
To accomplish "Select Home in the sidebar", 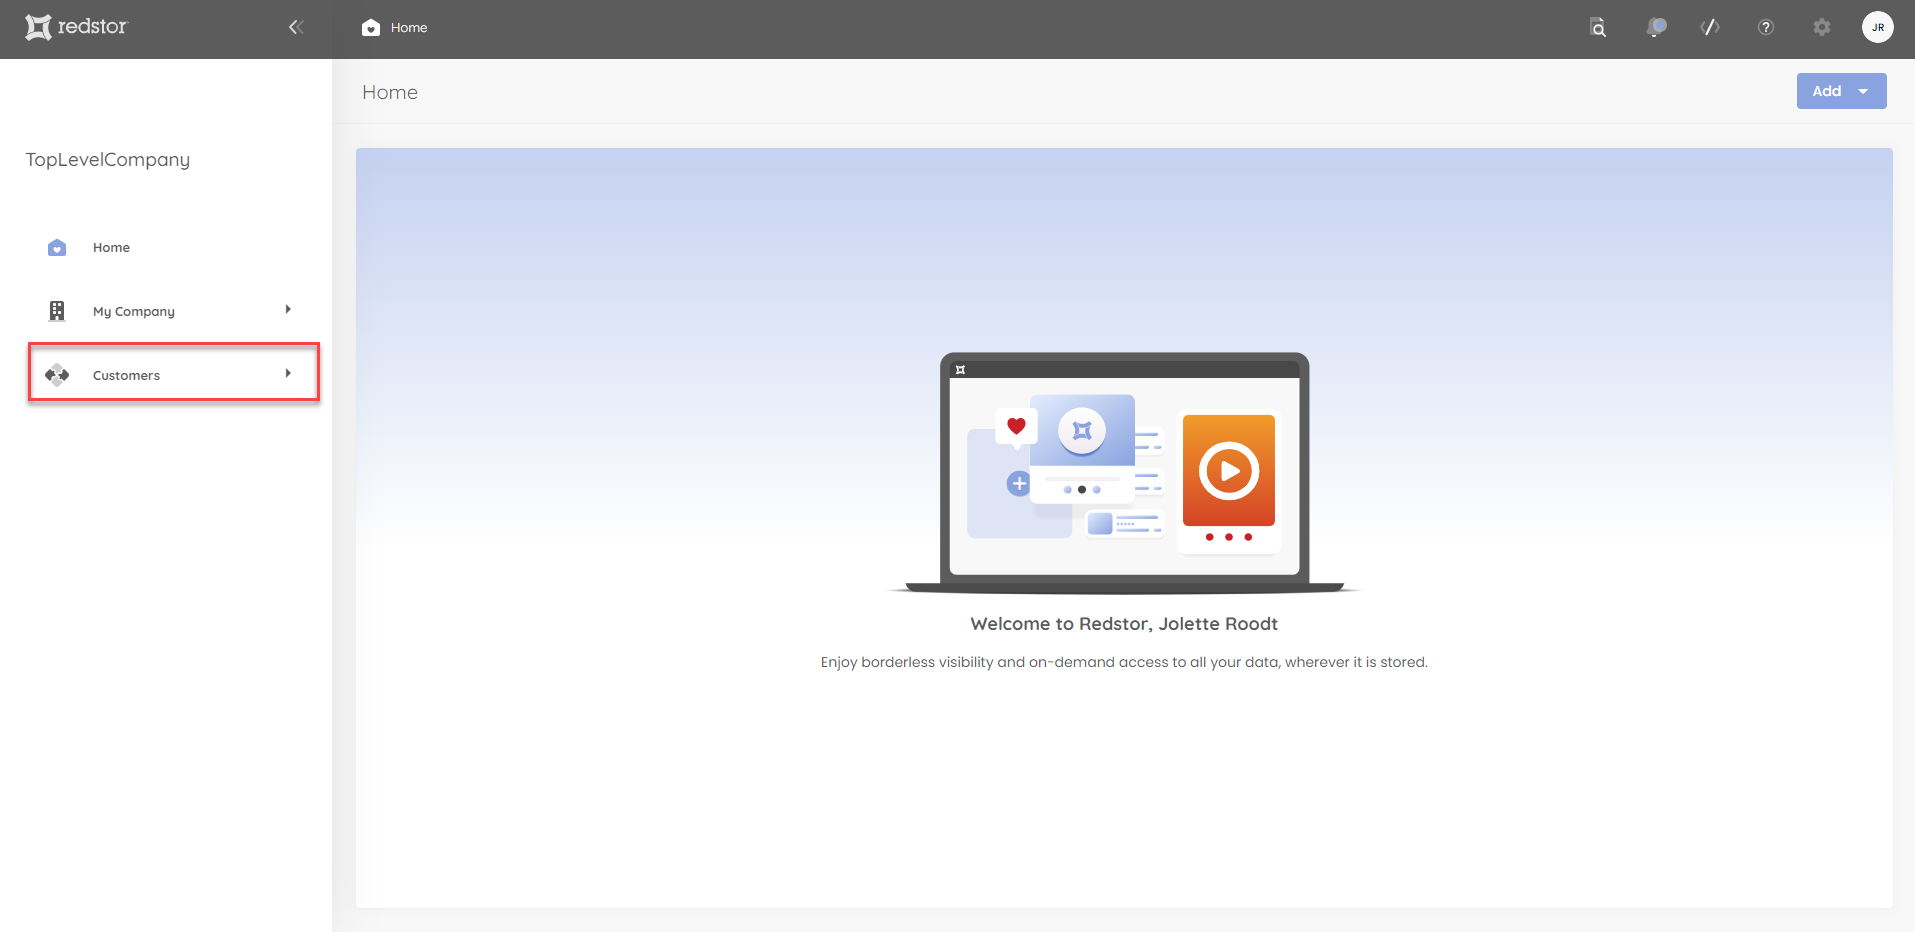I will point(111,248).
